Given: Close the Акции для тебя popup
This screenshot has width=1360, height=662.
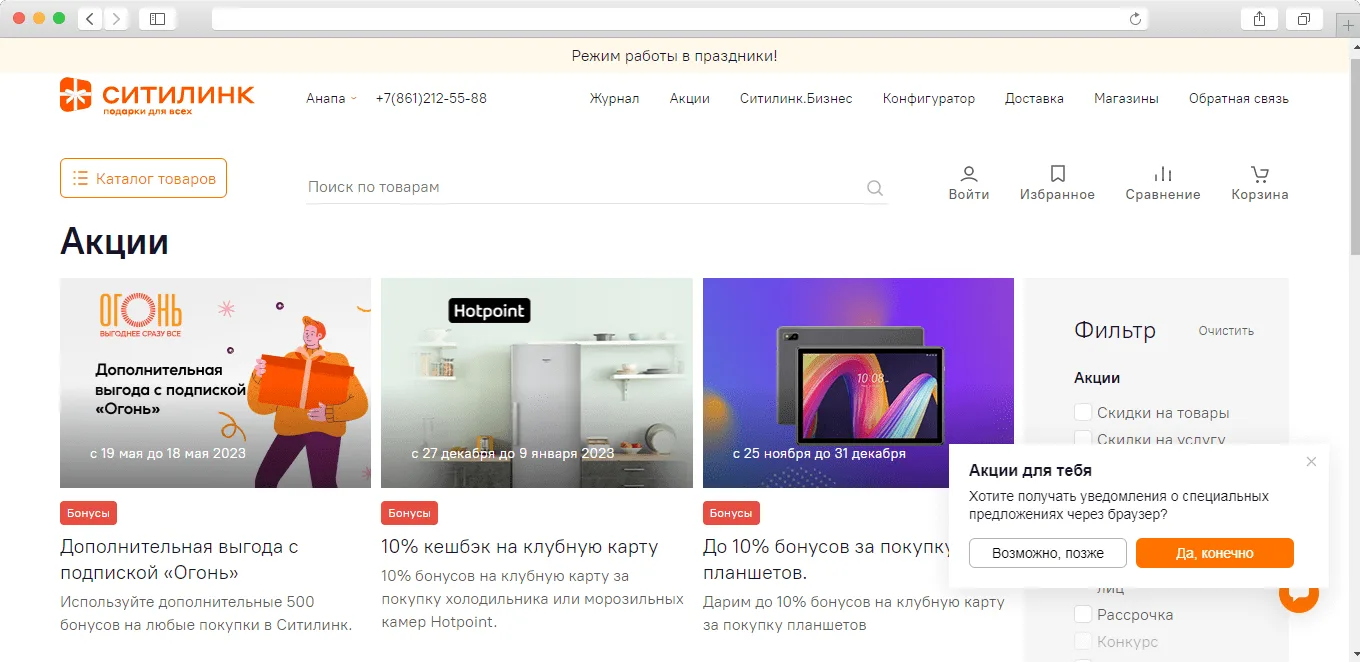Looking at the screenshot, I should coord(1311,462).
